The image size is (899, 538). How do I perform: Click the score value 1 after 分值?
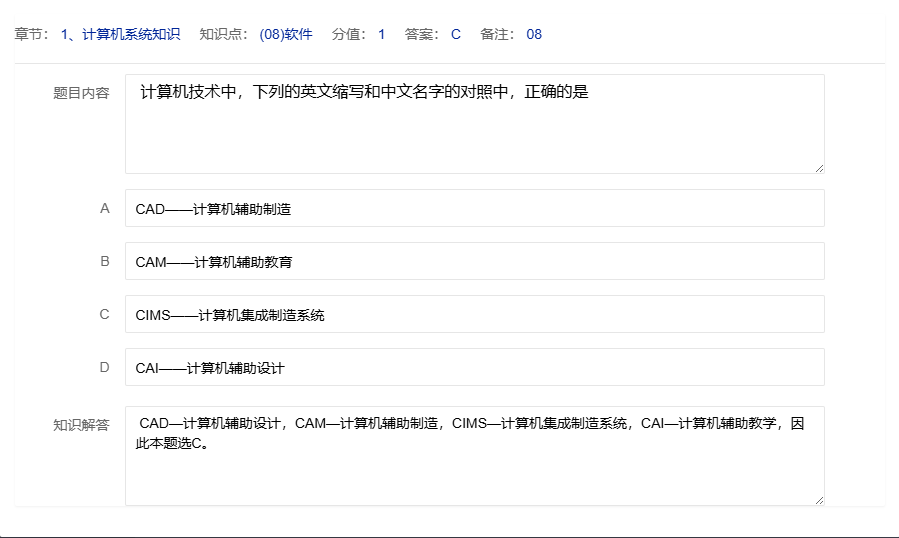pyautogui.click(x=381, y=35)
